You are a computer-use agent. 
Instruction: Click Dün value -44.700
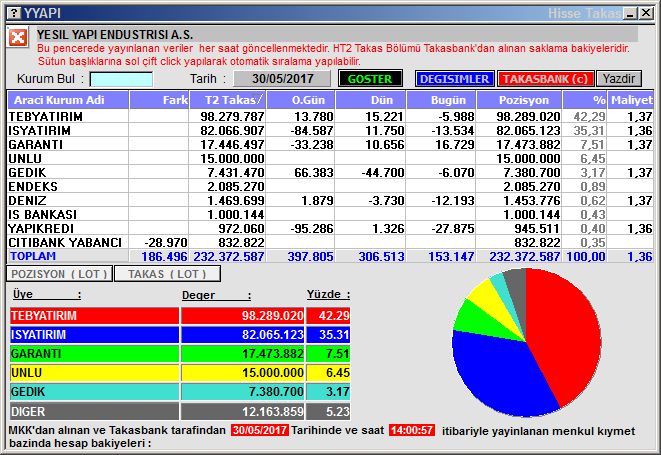coord(383,172)
